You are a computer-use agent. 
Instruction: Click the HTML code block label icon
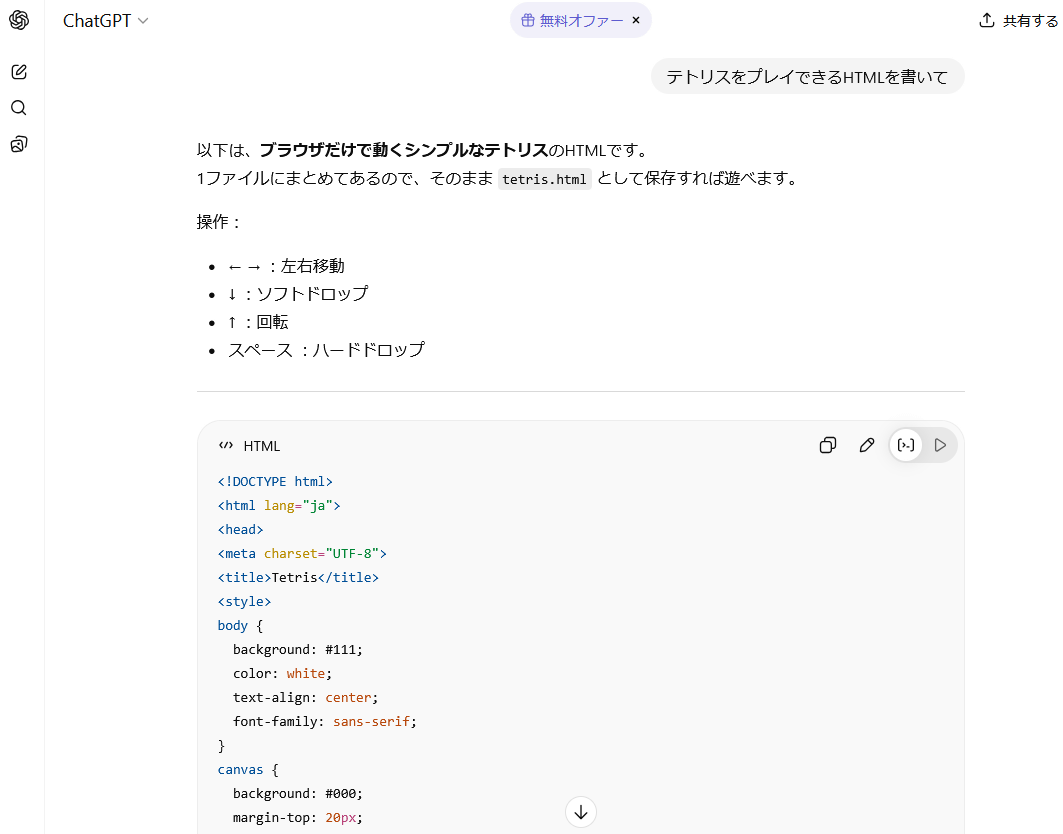point(226,446)
